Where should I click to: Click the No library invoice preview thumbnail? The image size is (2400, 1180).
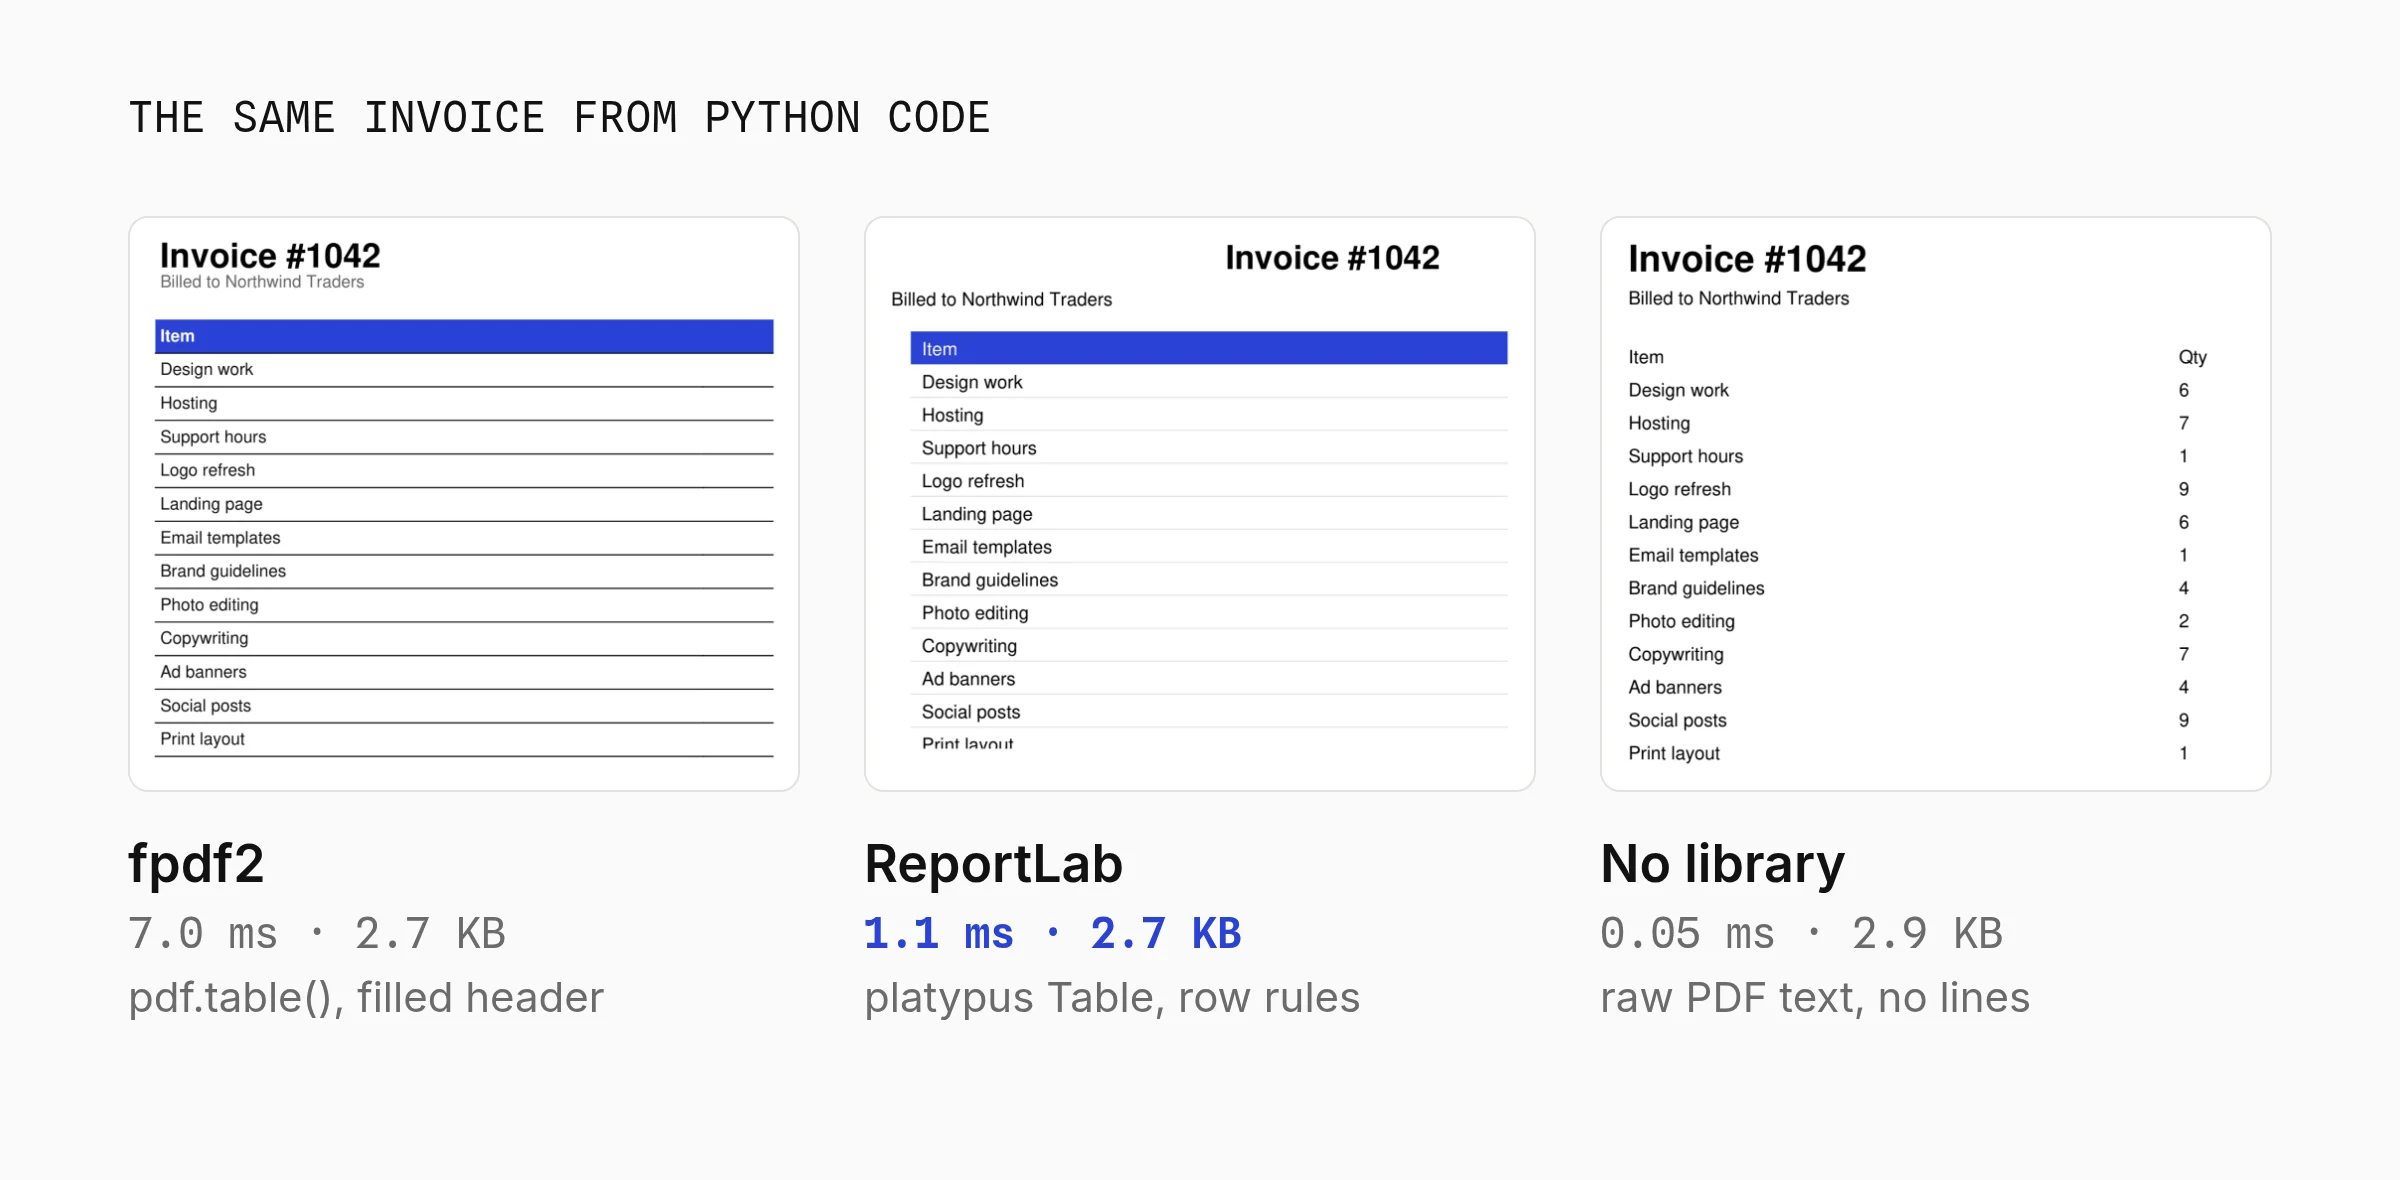1936,504
